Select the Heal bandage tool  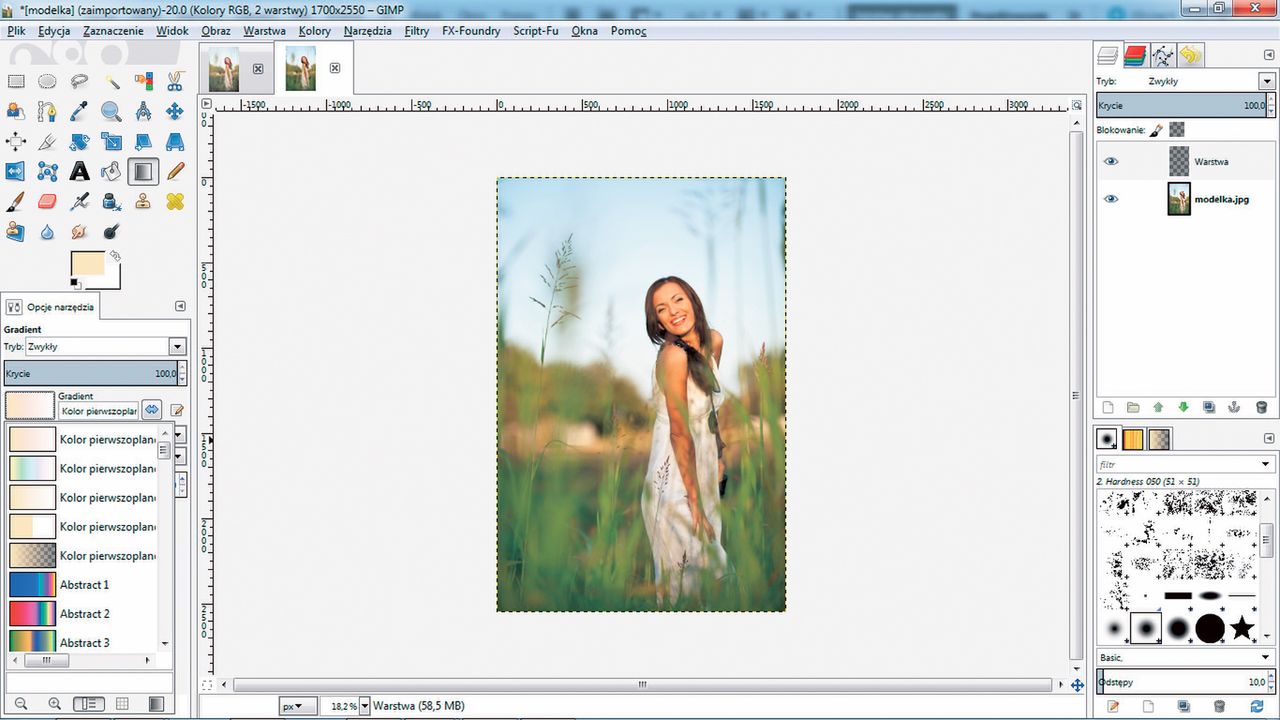point(175,202)
